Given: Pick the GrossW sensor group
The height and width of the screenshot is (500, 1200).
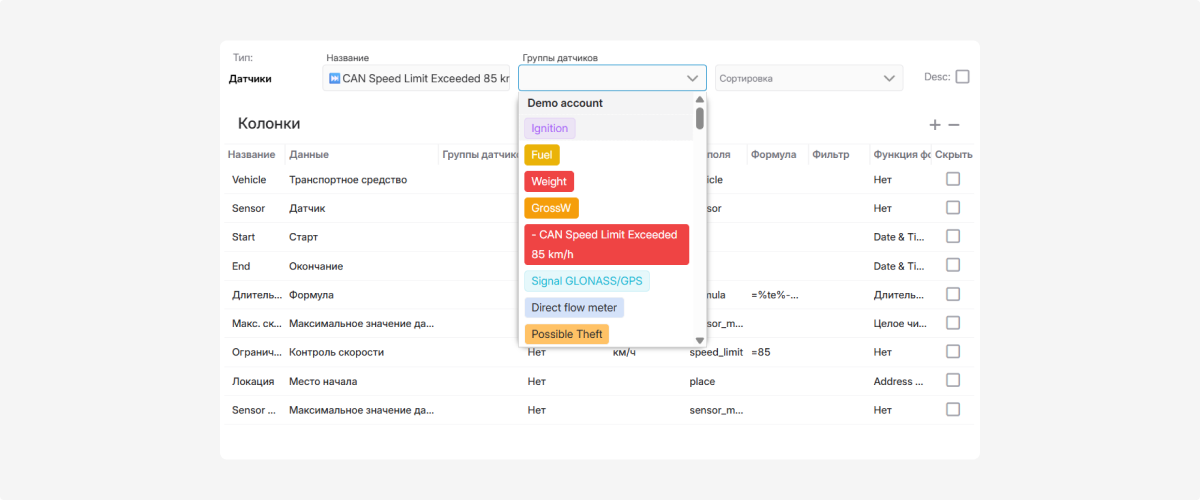Looking at the screenshot, I should 551,208.
